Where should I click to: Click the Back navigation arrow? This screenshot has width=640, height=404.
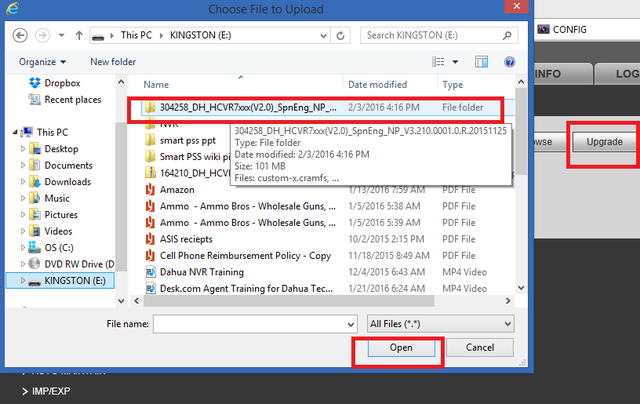[x=20, y=36]
